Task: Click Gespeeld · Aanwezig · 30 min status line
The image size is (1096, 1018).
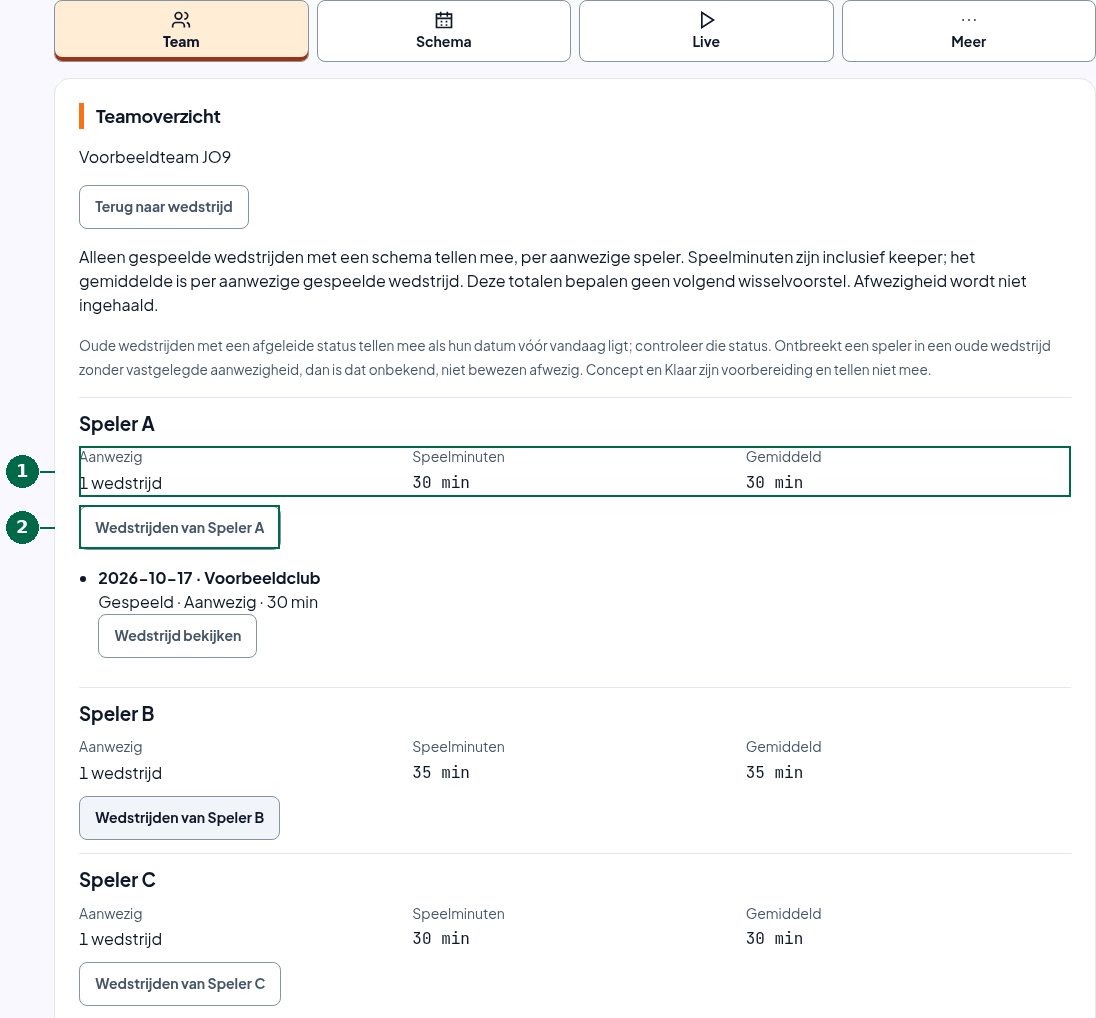Action: click(208, 602)
